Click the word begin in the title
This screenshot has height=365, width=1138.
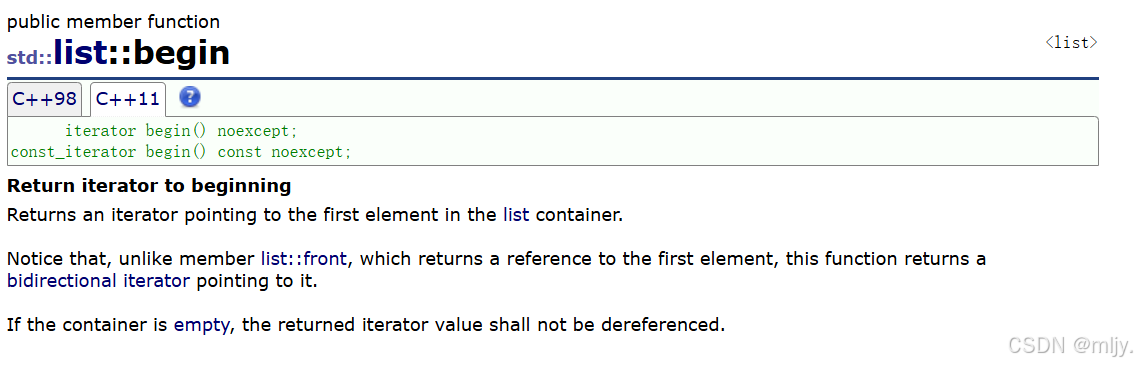tap(182, 53)
